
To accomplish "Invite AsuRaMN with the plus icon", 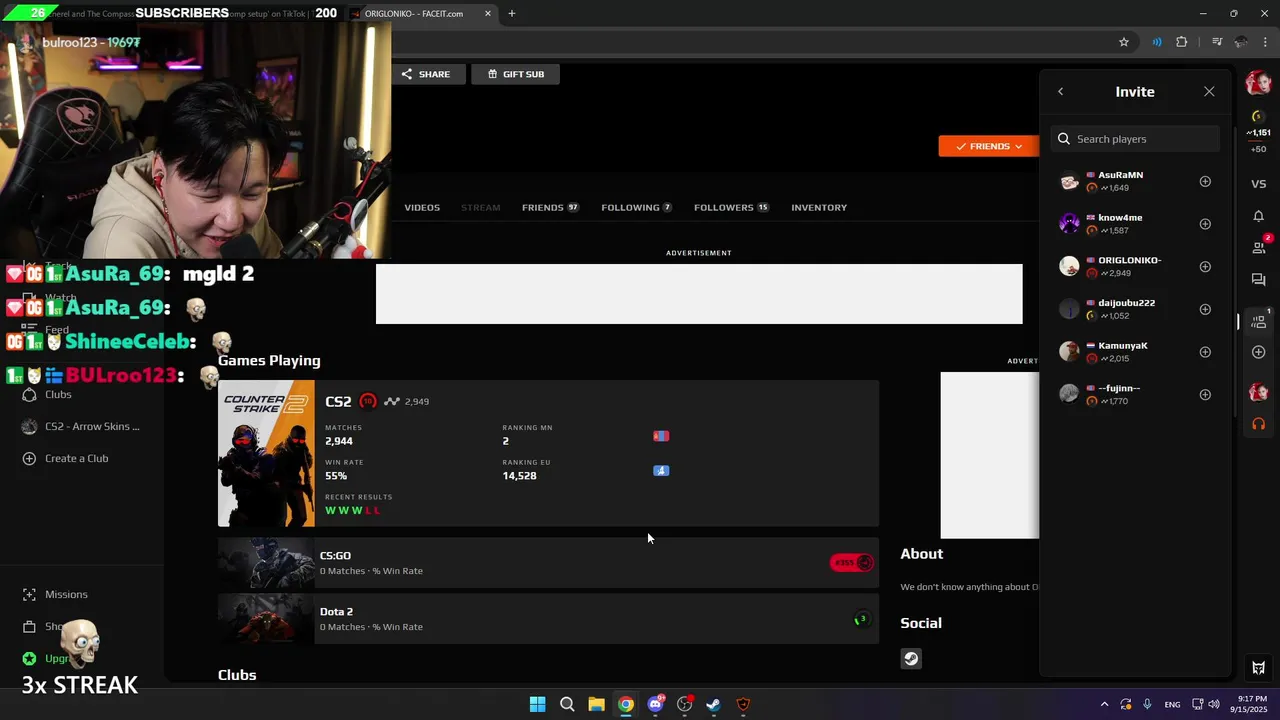I will (x=1205, y=181).
